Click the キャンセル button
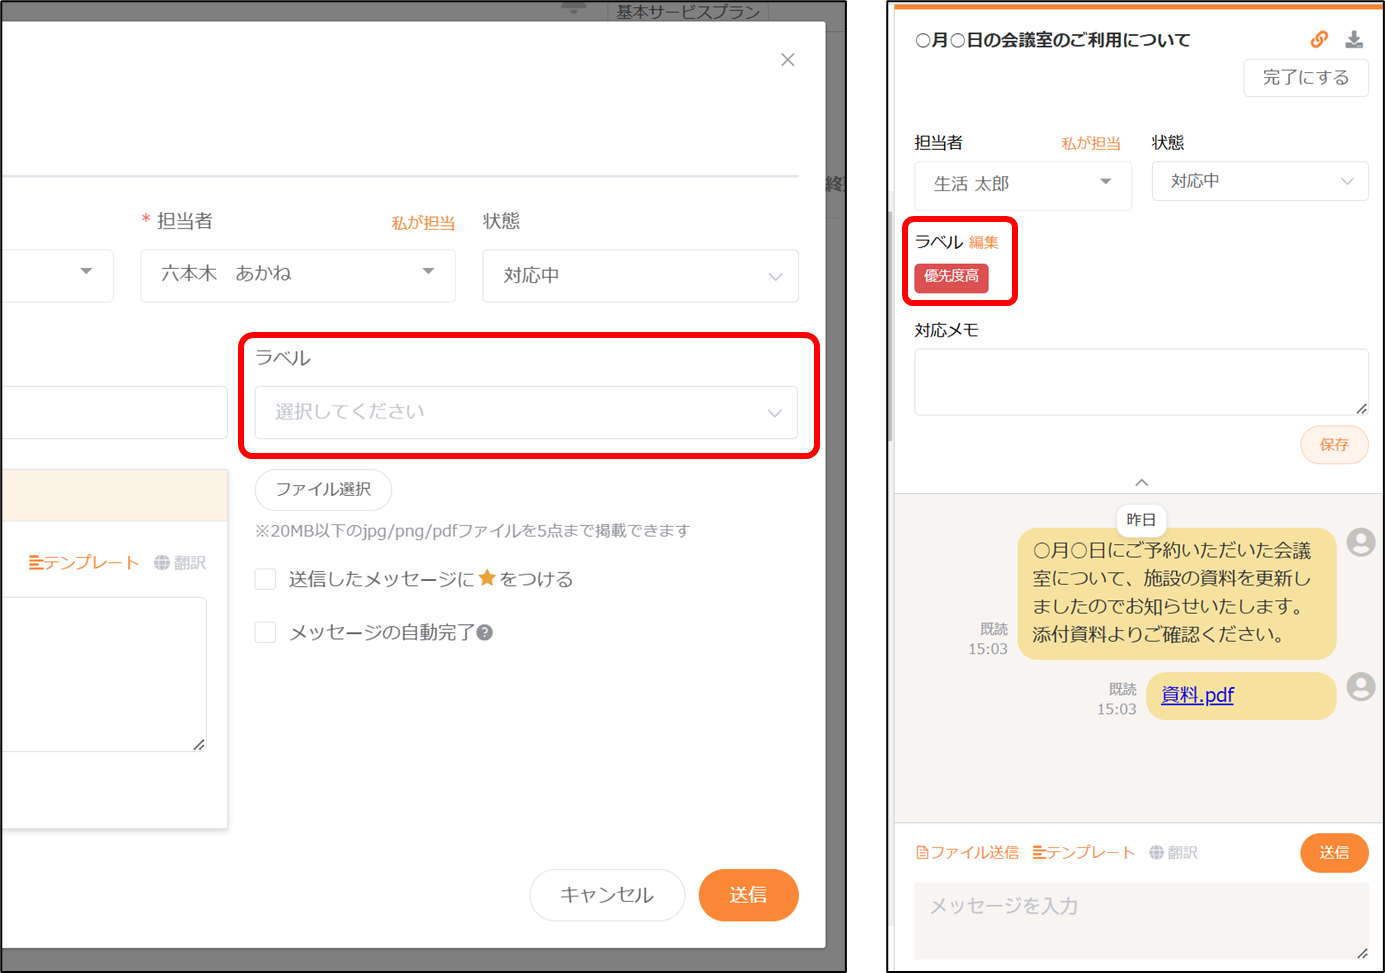The width and height of the screenshot is (1385, 973). (607, 895)
